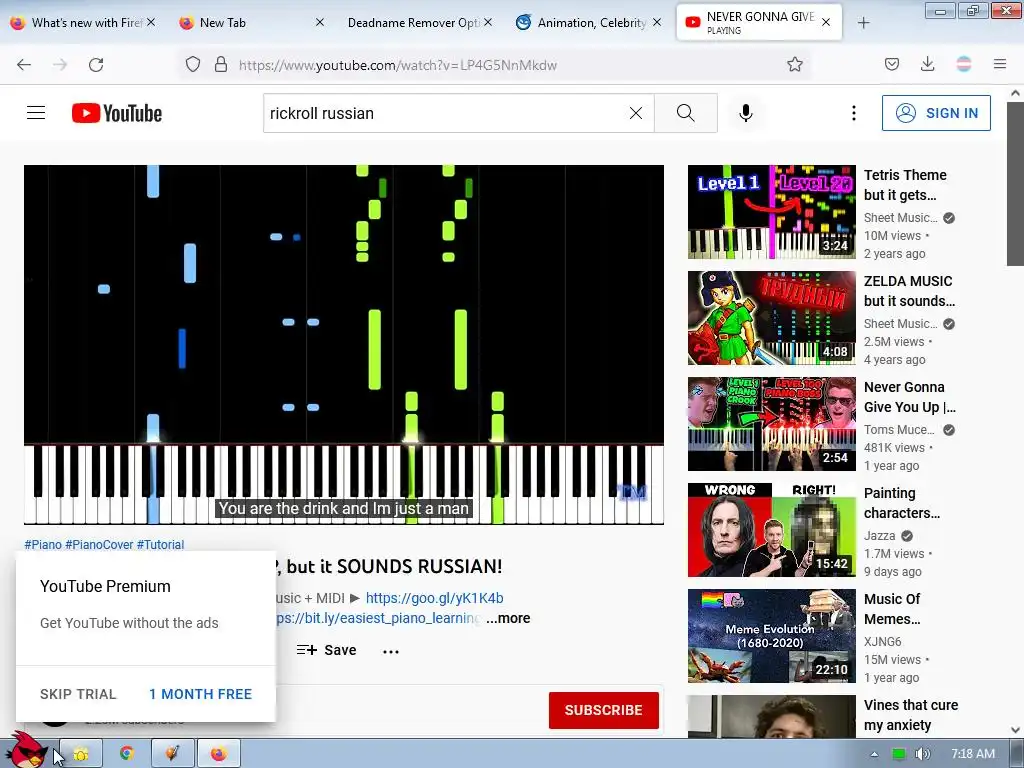This screenshot has height=768, width=1024.
Task: Switch to Firefox taskbar button
Action: point(219,754)
